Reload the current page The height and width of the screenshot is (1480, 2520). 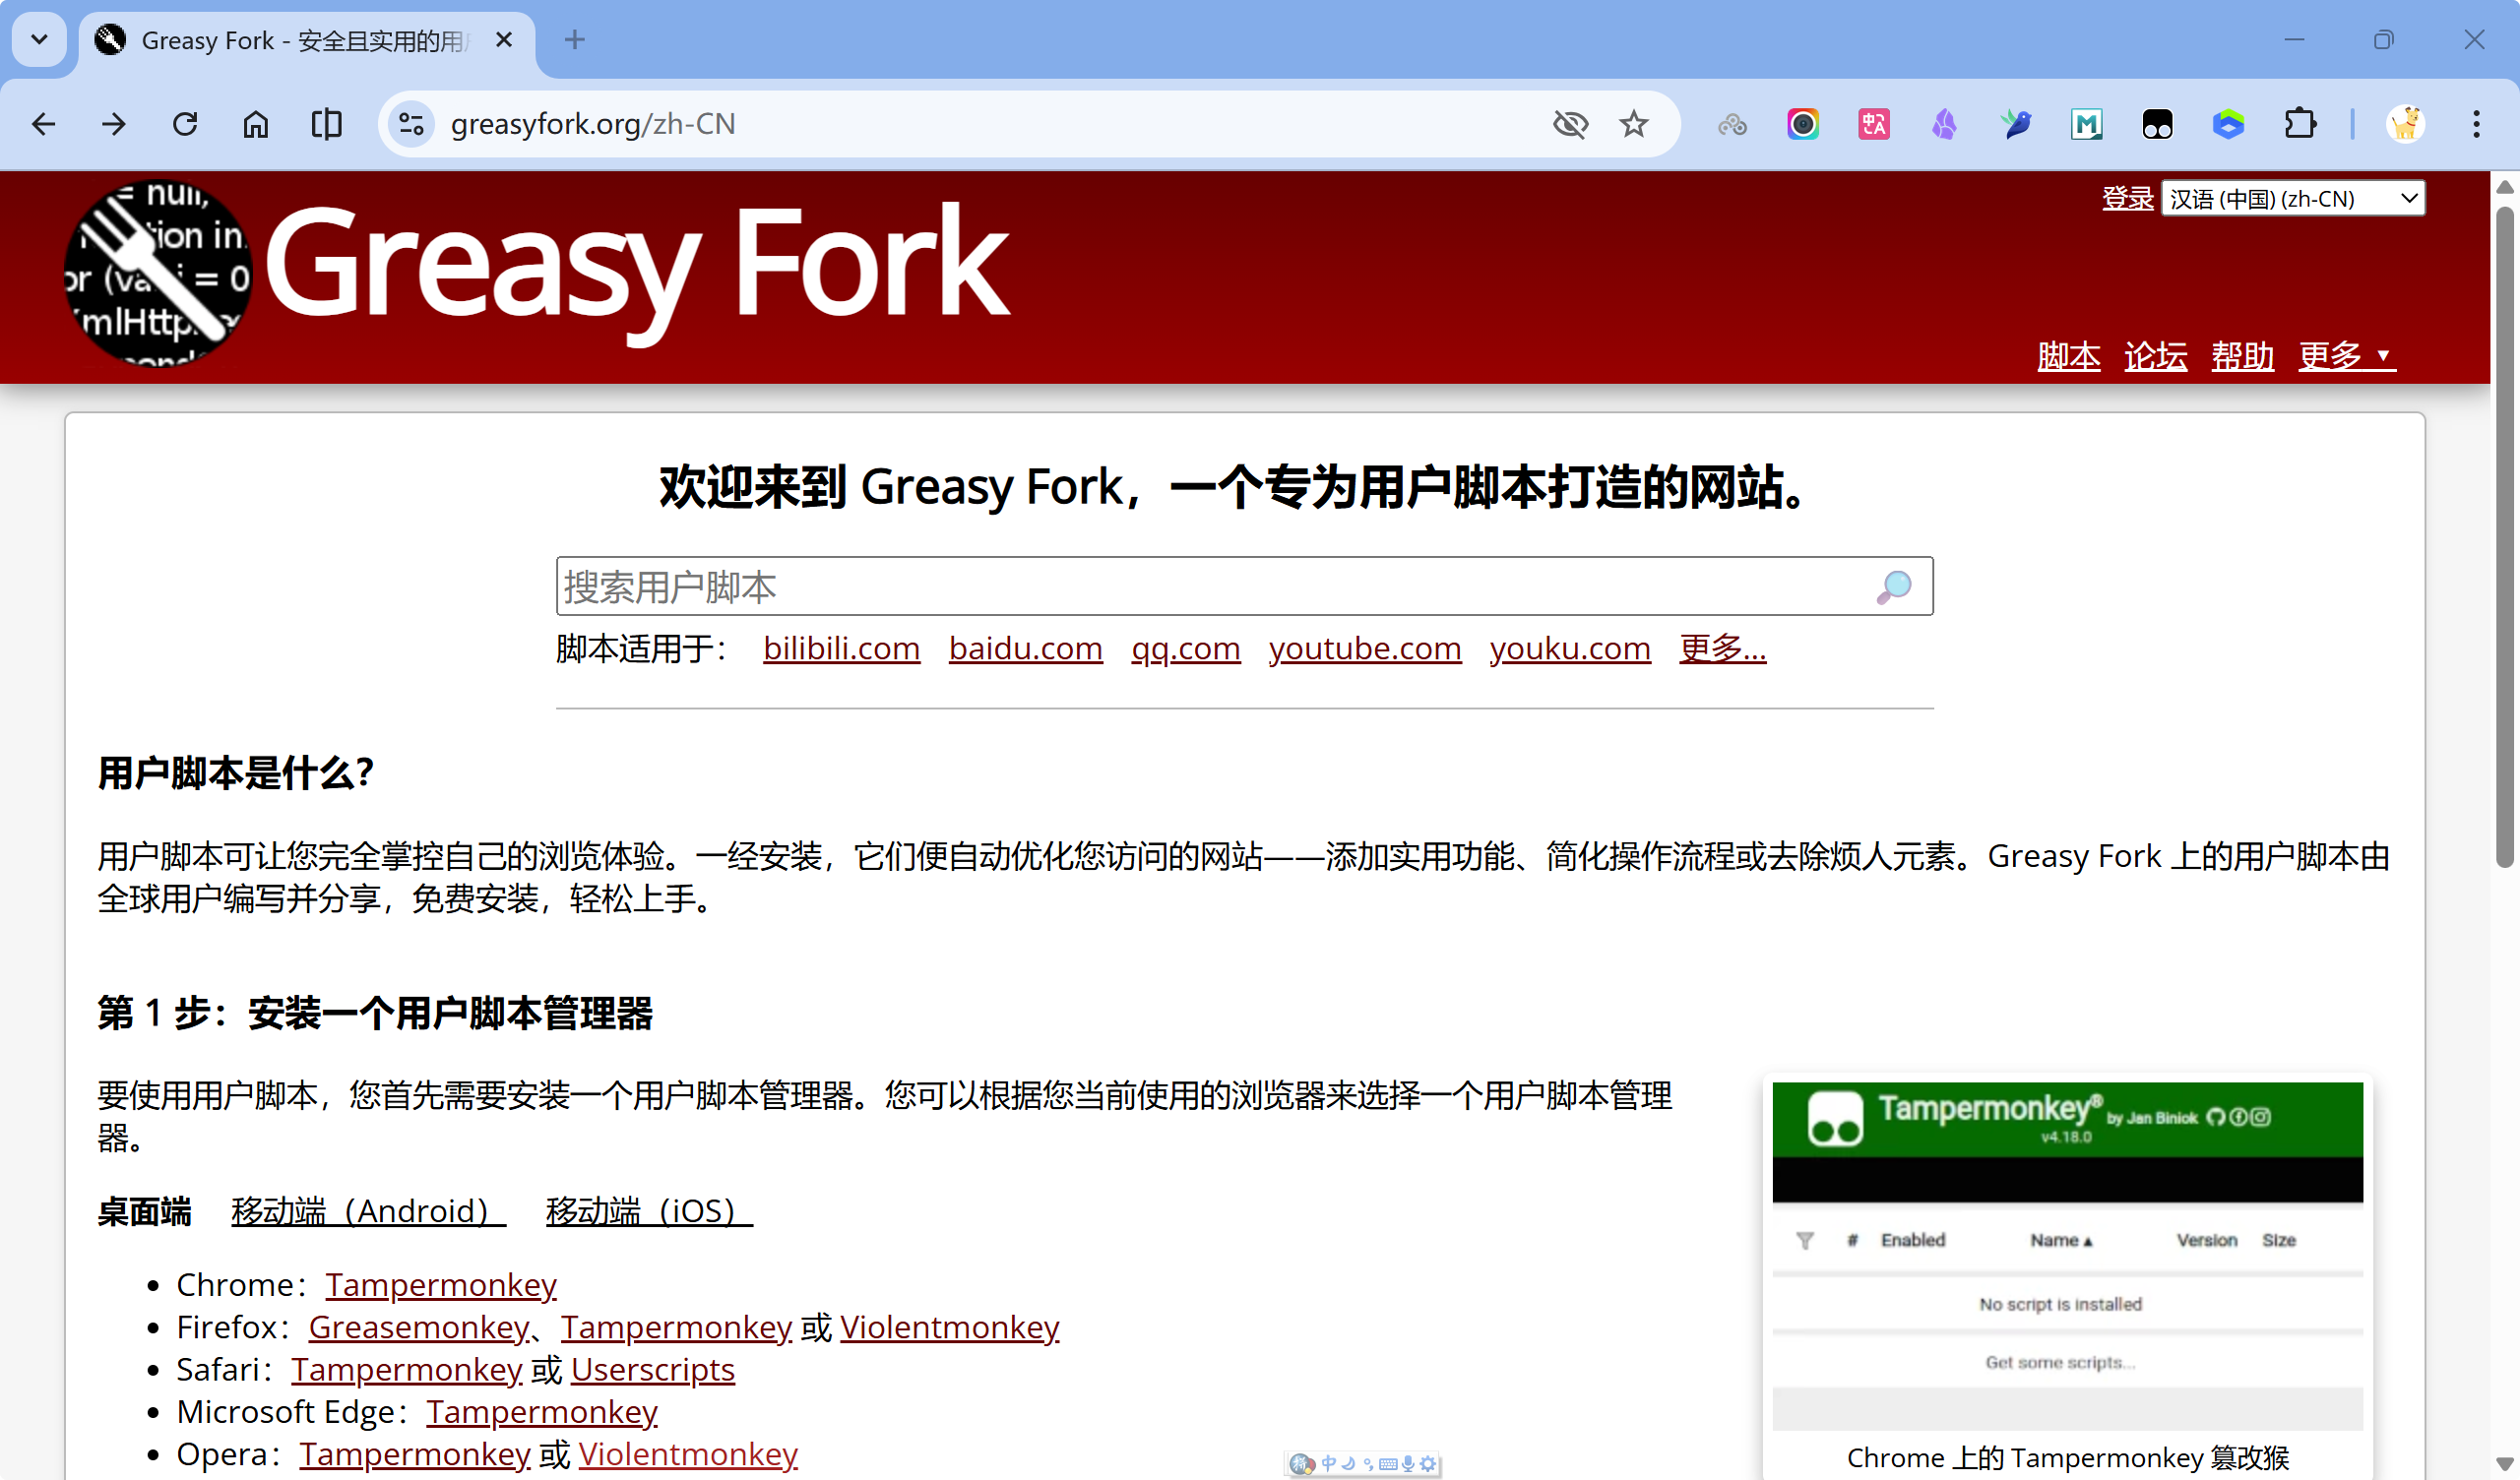coord(185,124)
